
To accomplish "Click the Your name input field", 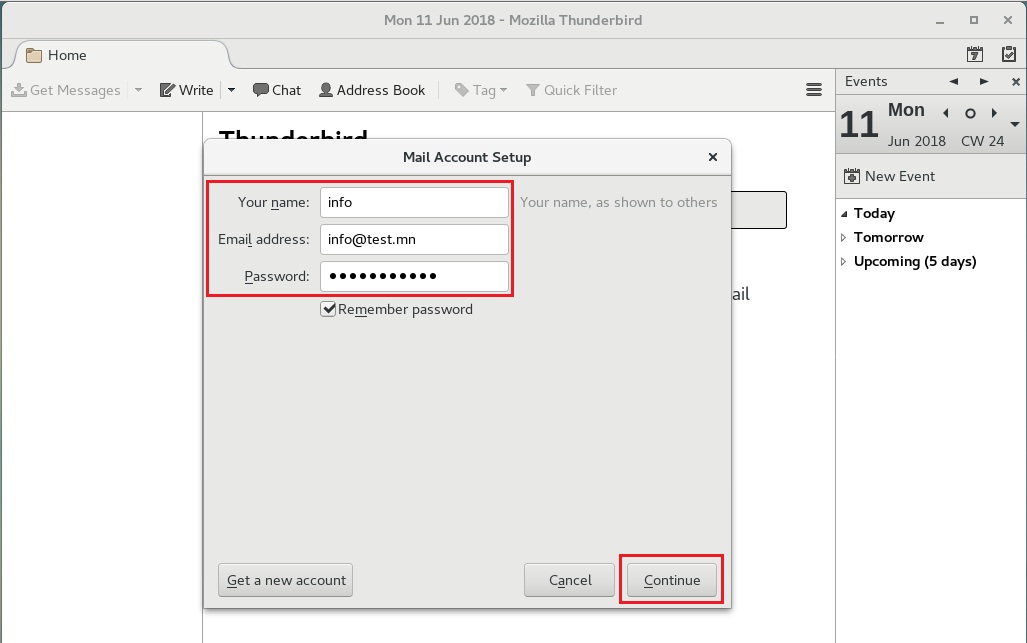I will pos(414,202).
